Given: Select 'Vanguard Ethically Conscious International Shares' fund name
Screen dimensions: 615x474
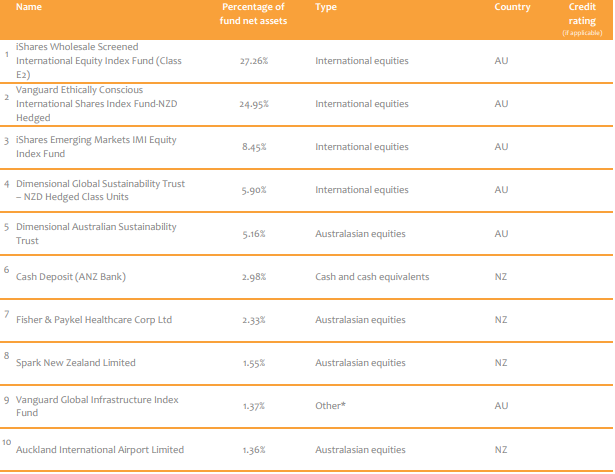Looking at the screenshot, I should tap(97, 104).
